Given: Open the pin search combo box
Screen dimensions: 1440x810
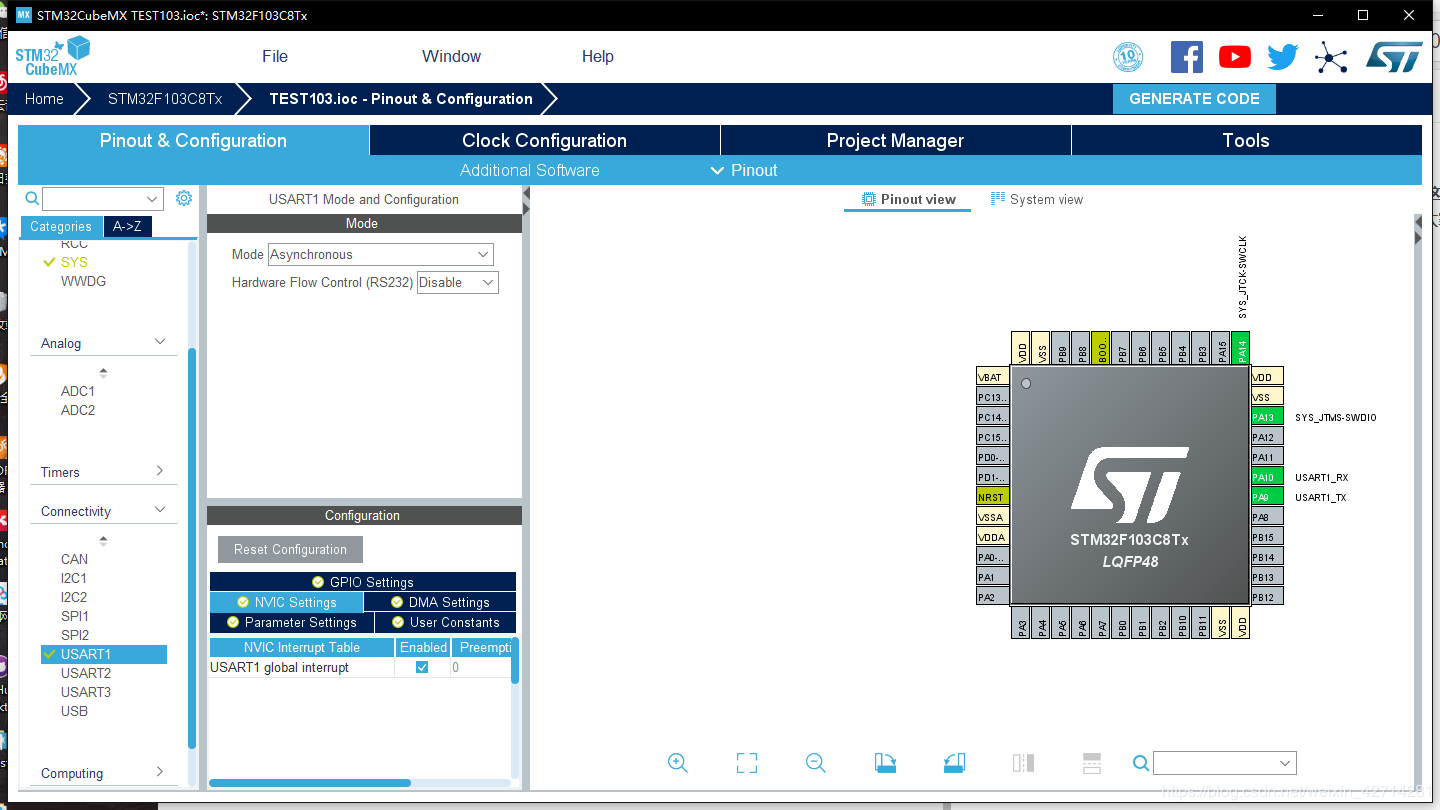Looking at the screenshot, I should coord(1225,763).
